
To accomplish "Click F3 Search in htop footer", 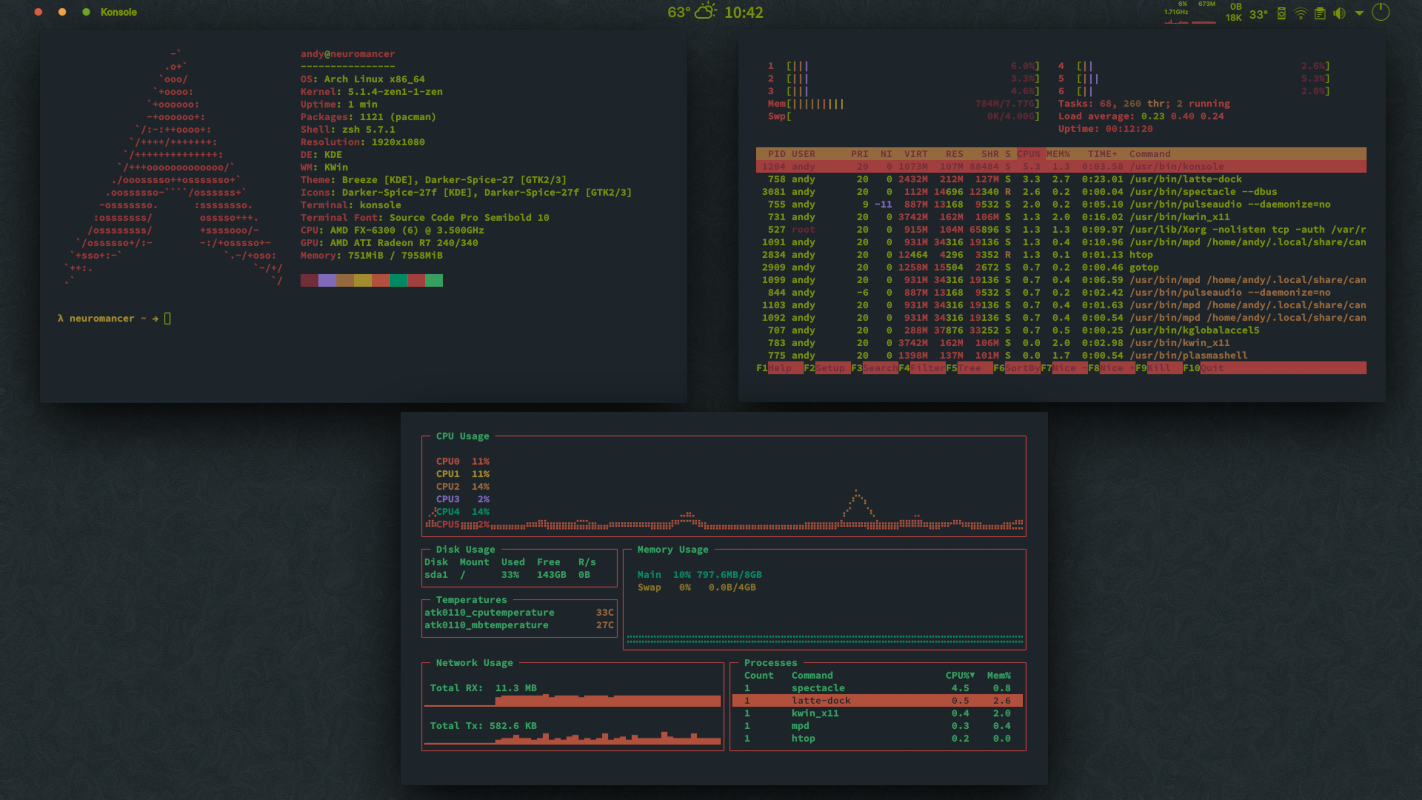I will (x=875, y=368).
